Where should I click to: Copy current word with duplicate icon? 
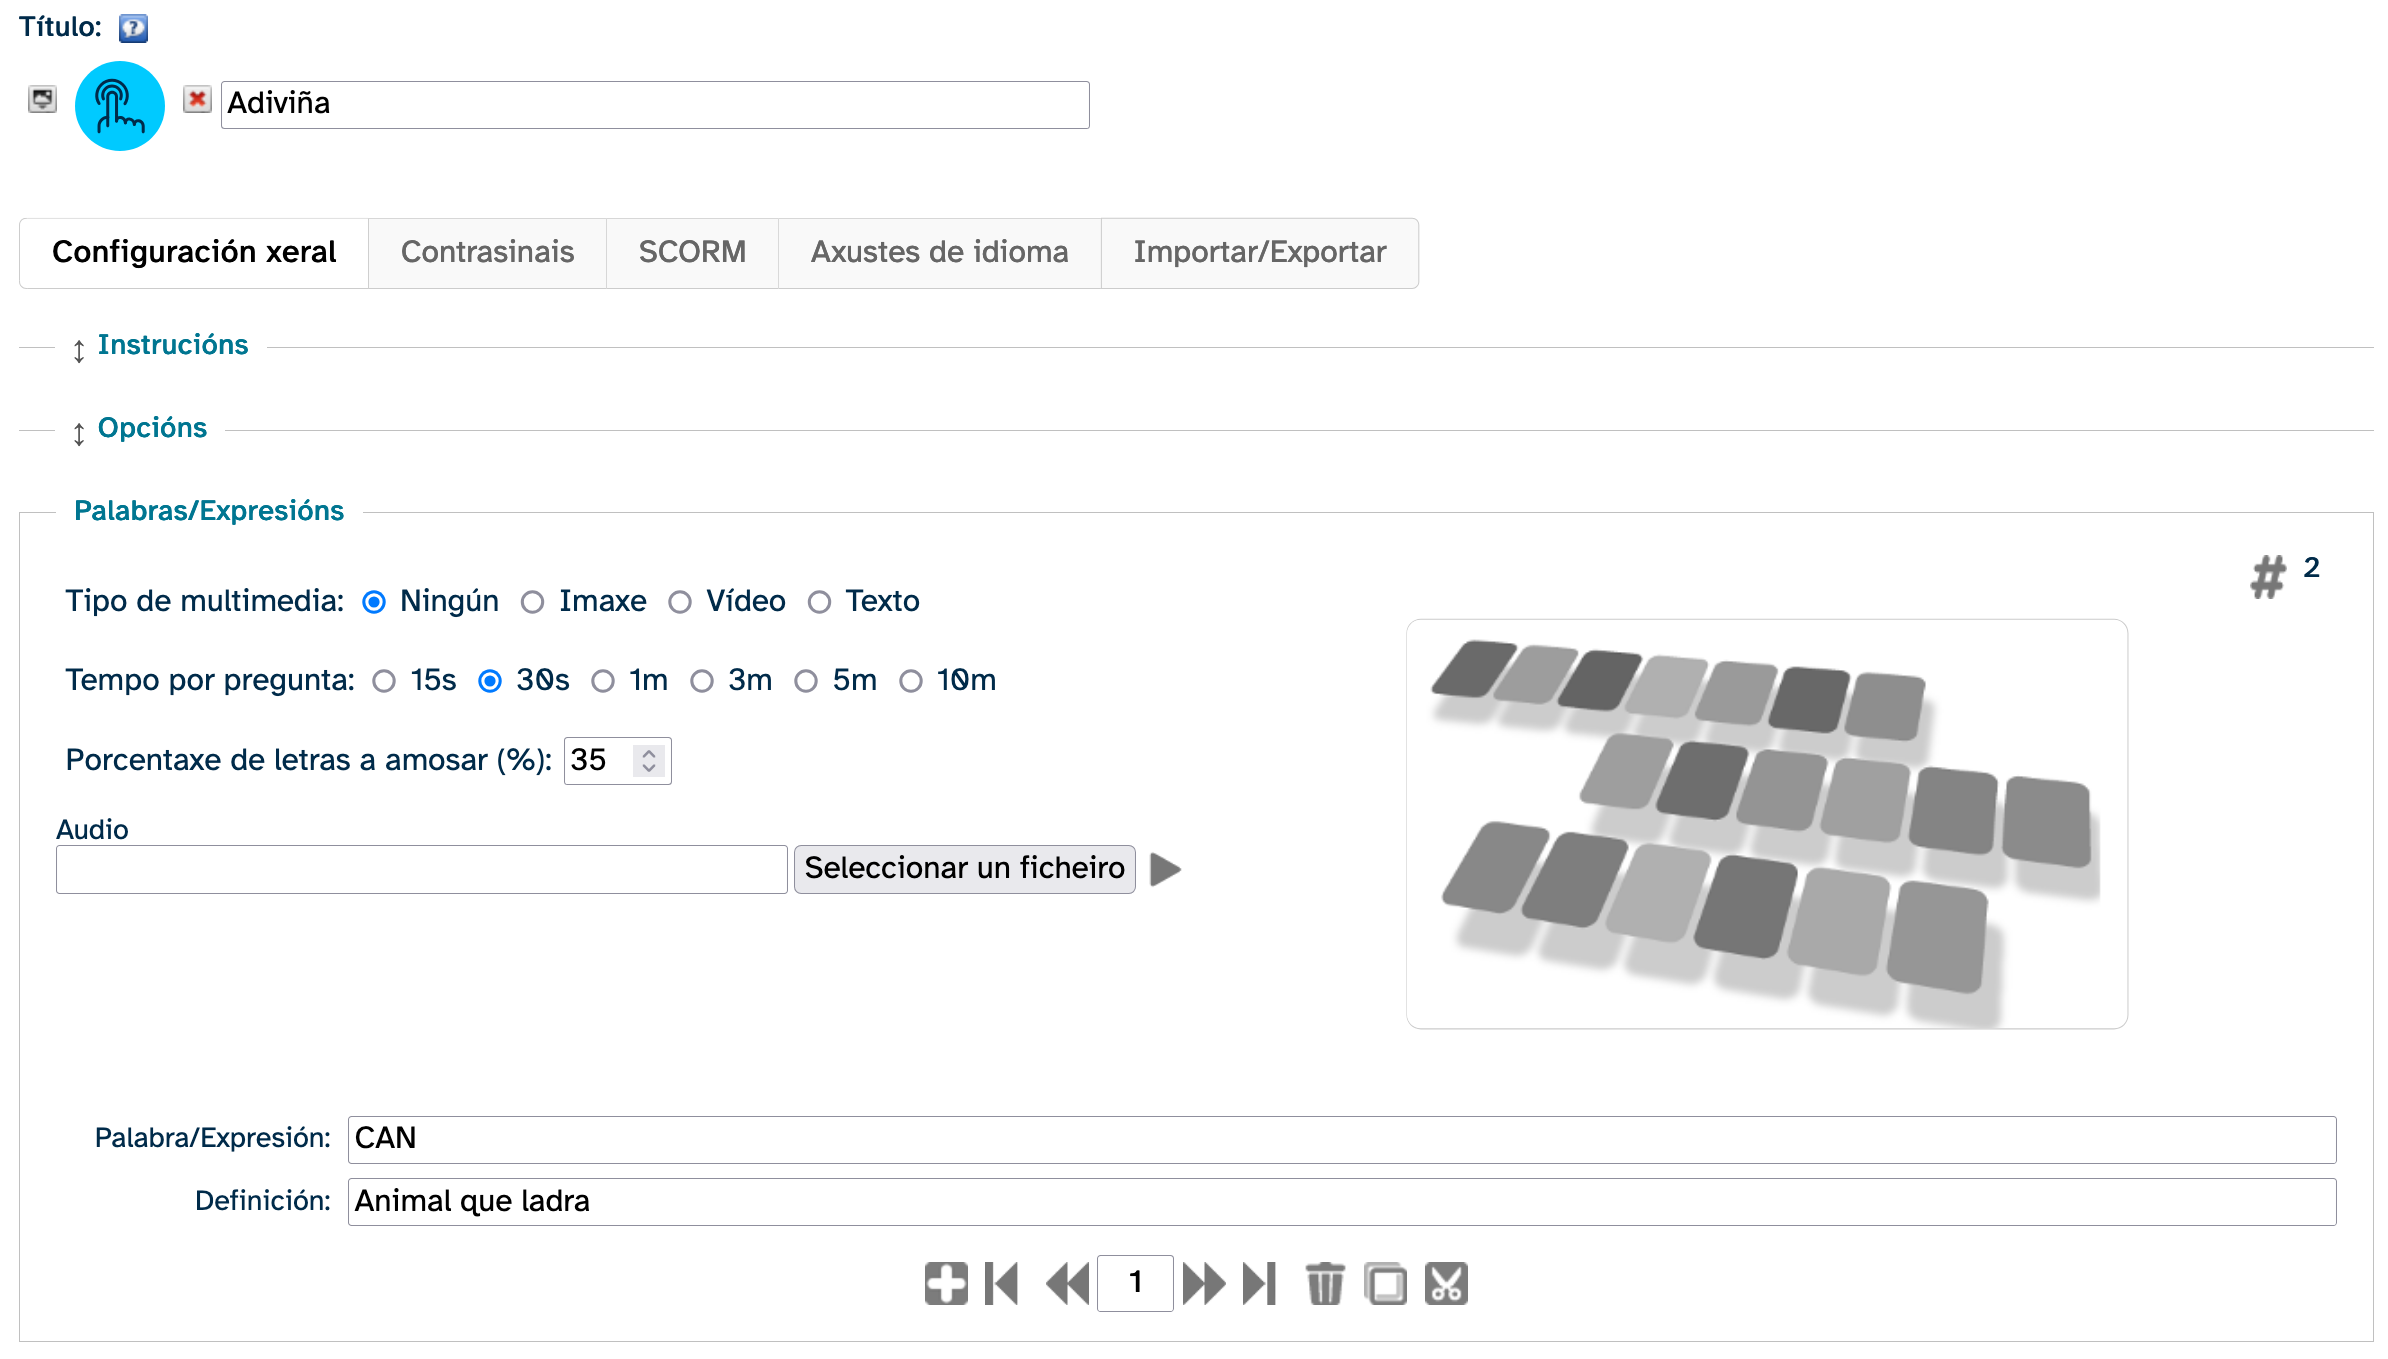1385,1283
